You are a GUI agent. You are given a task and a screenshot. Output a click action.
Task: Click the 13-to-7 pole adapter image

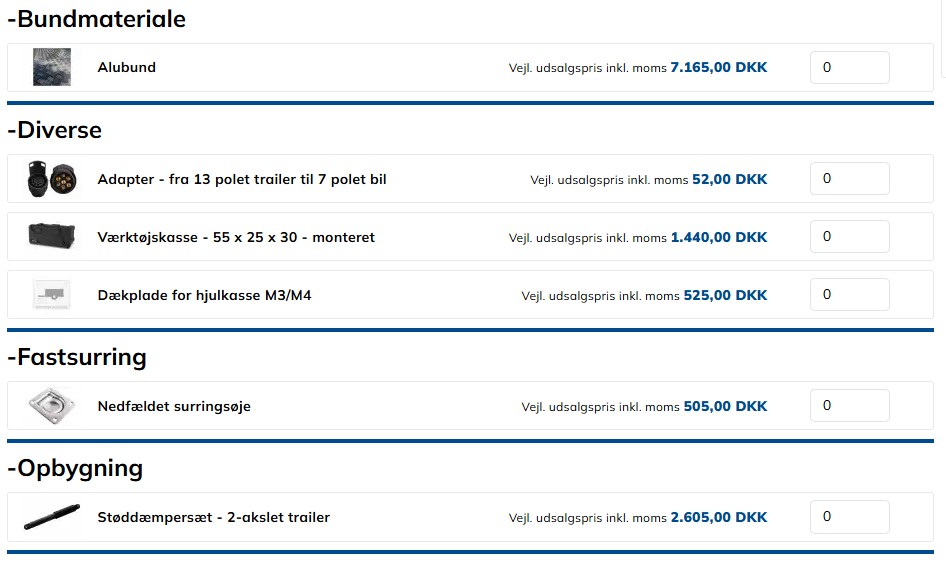tap(51, 180)
